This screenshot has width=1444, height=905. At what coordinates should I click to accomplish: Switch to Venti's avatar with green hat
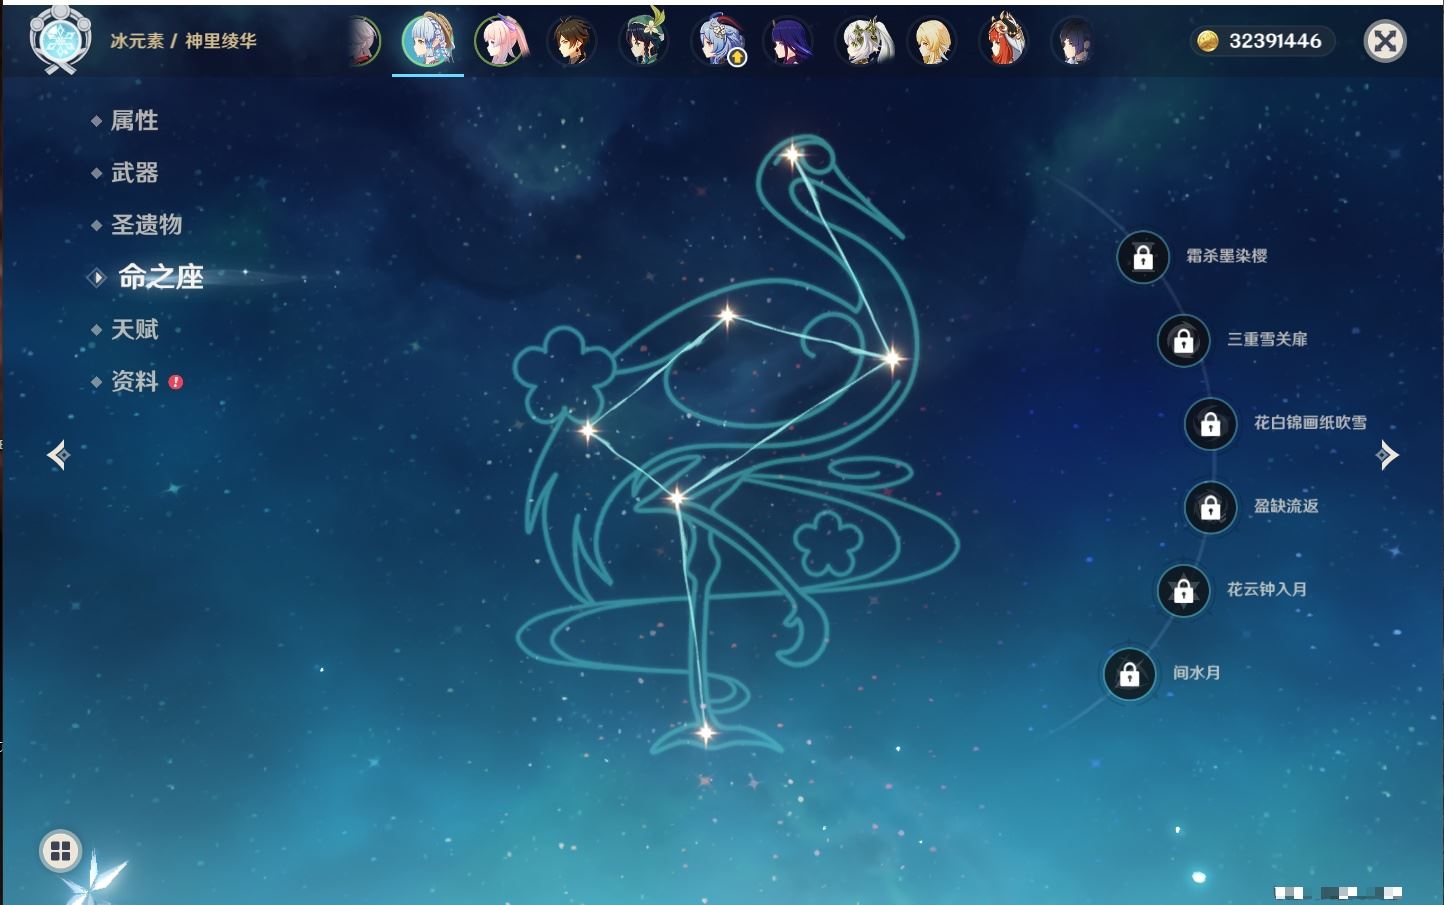point(643,40)
